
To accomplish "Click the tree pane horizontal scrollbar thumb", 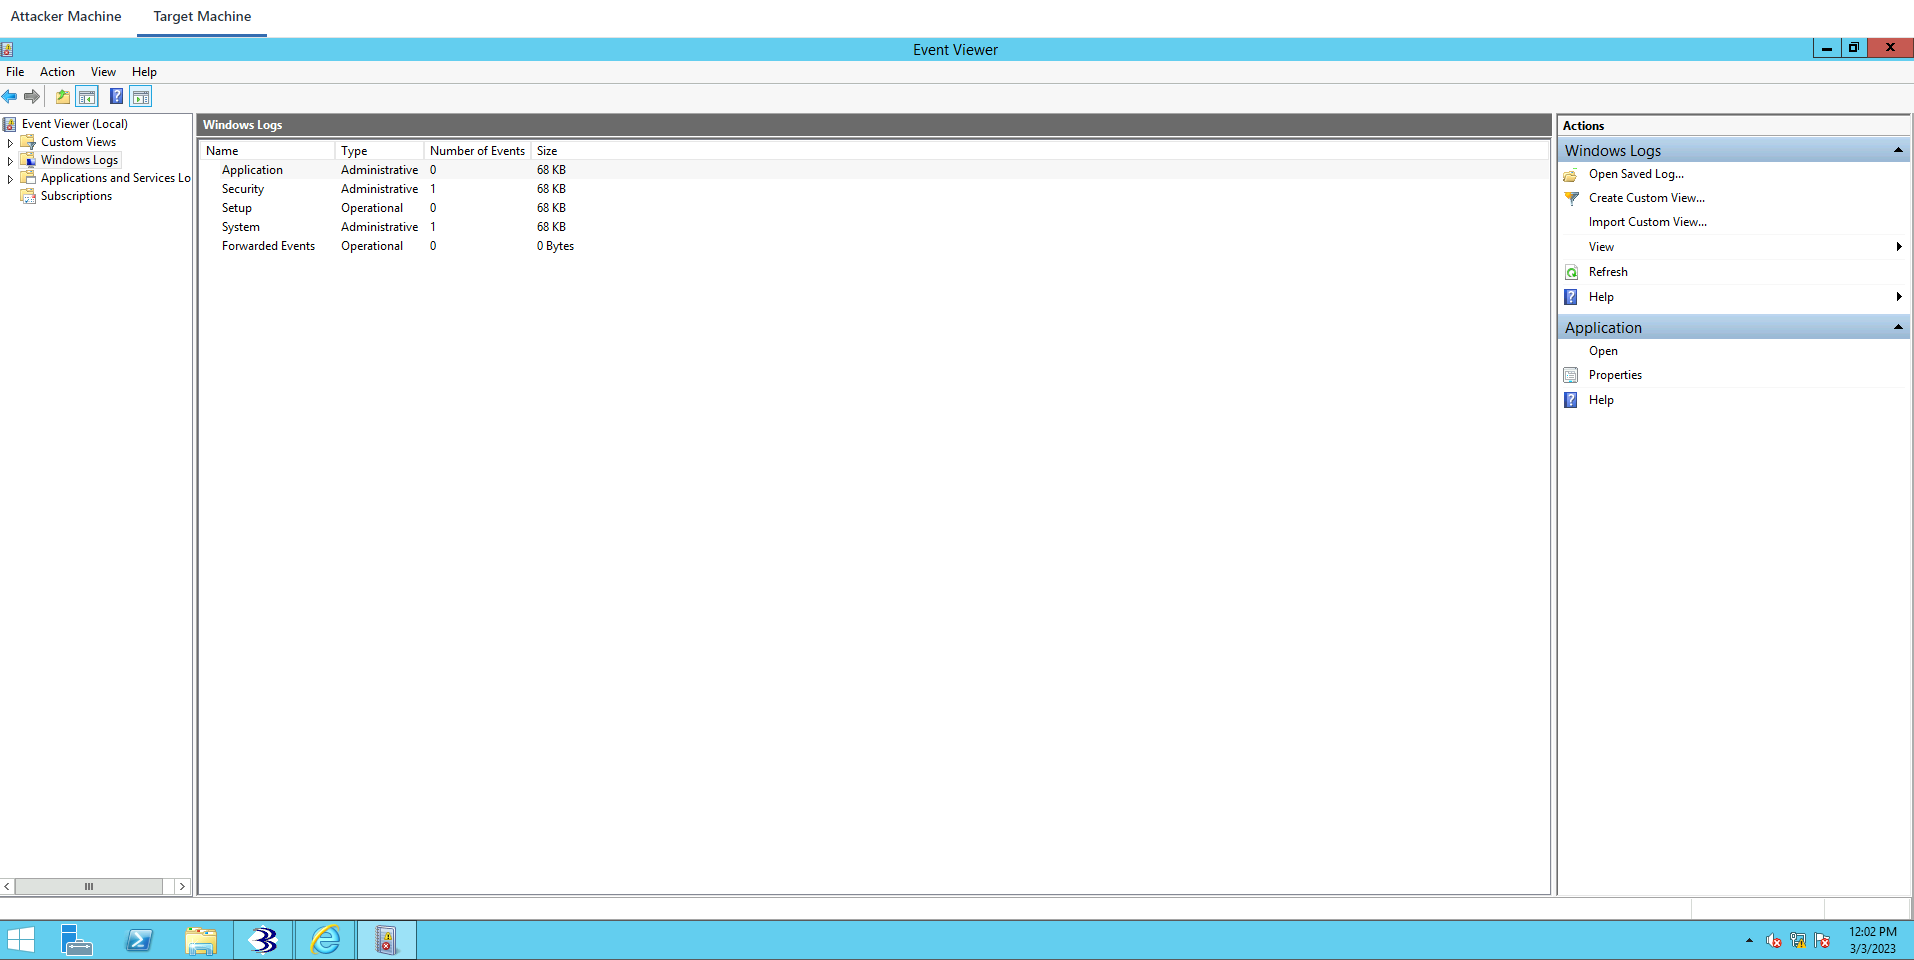I will tap(89, 886).
